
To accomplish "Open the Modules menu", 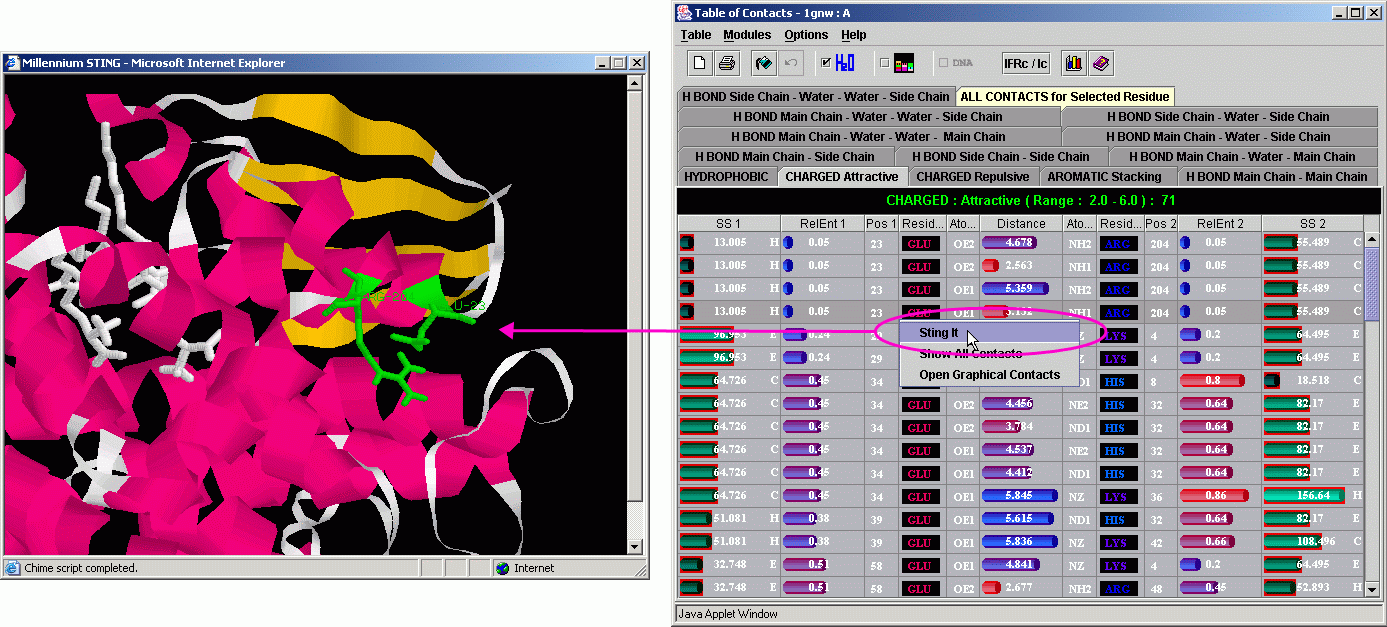I will pos(747,35).
